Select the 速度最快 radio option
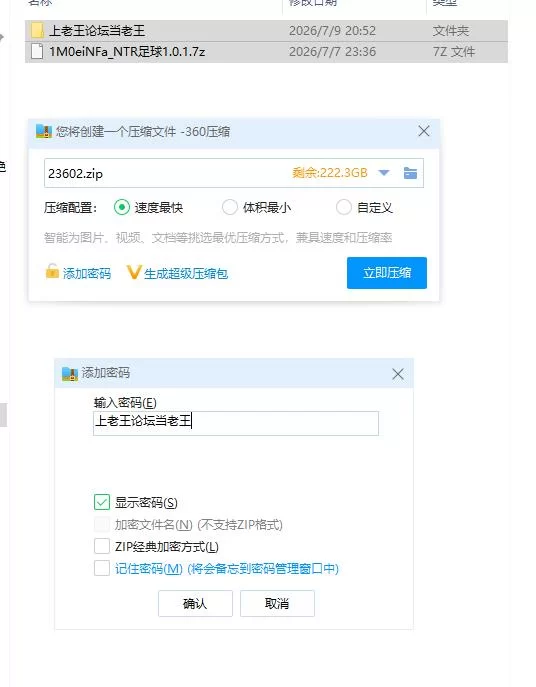This screenshot has width=536, height=687. 122,207
